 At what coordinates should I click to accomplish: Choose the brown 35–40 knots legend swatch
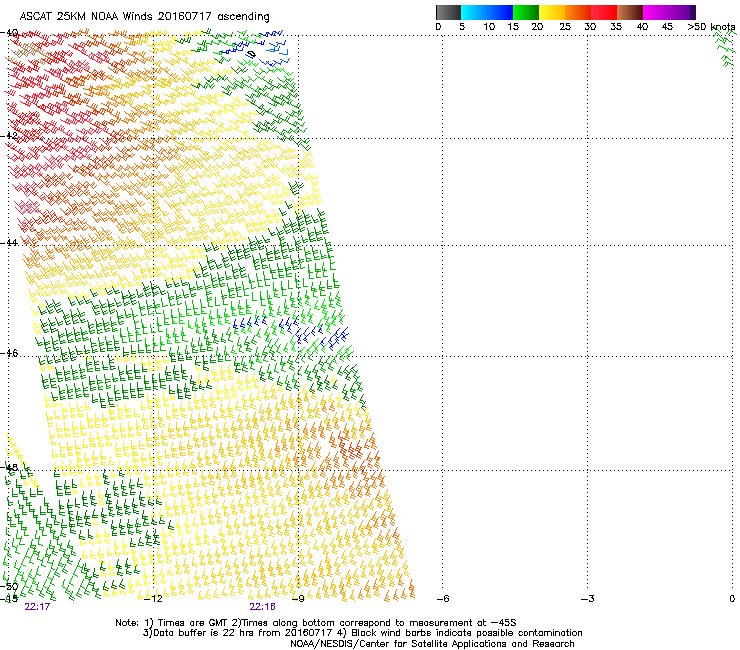630,12
